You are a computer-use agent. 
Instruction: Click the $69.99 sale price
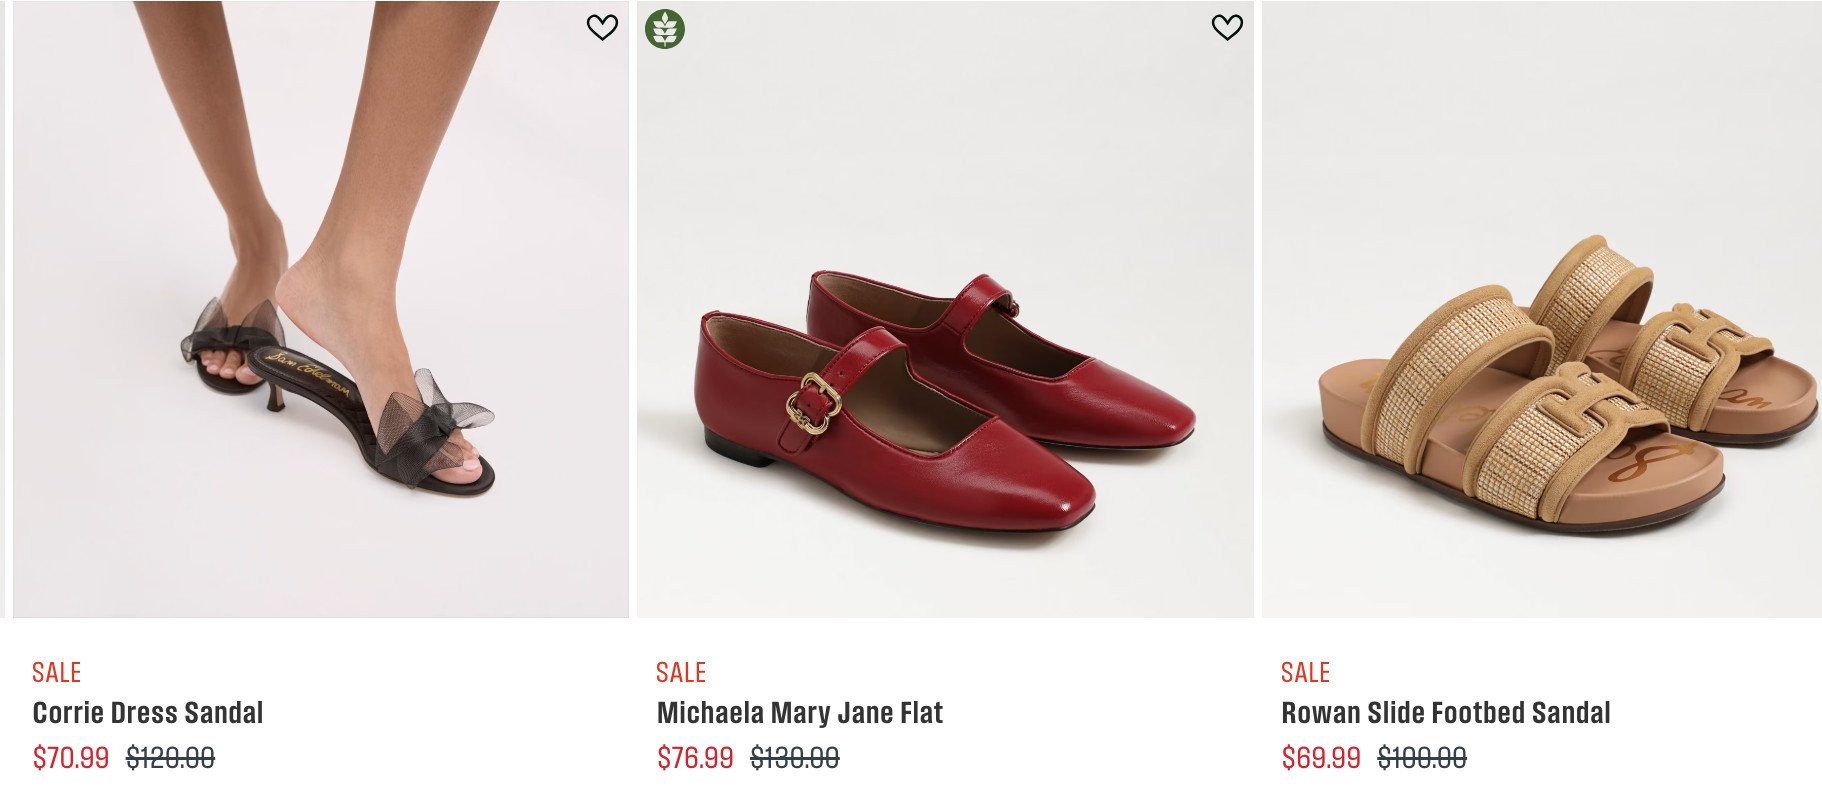[x=1321, y=758]
